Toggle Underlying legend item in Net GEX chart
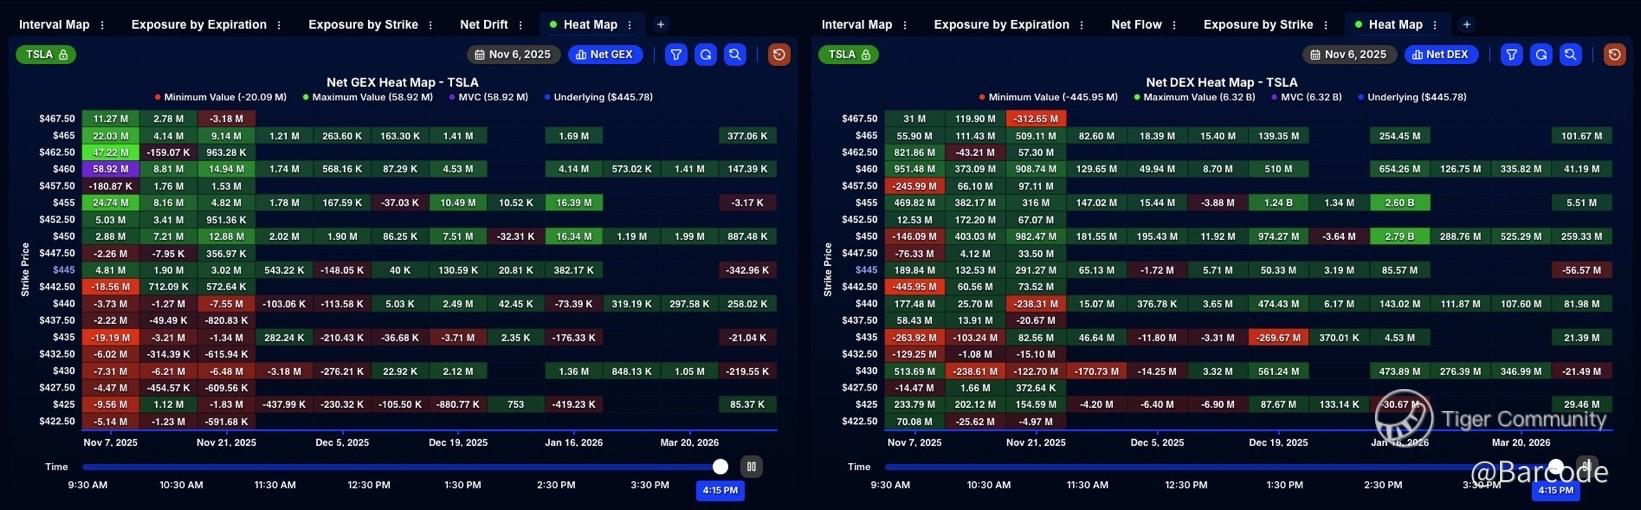 click(x=598, y=97)
